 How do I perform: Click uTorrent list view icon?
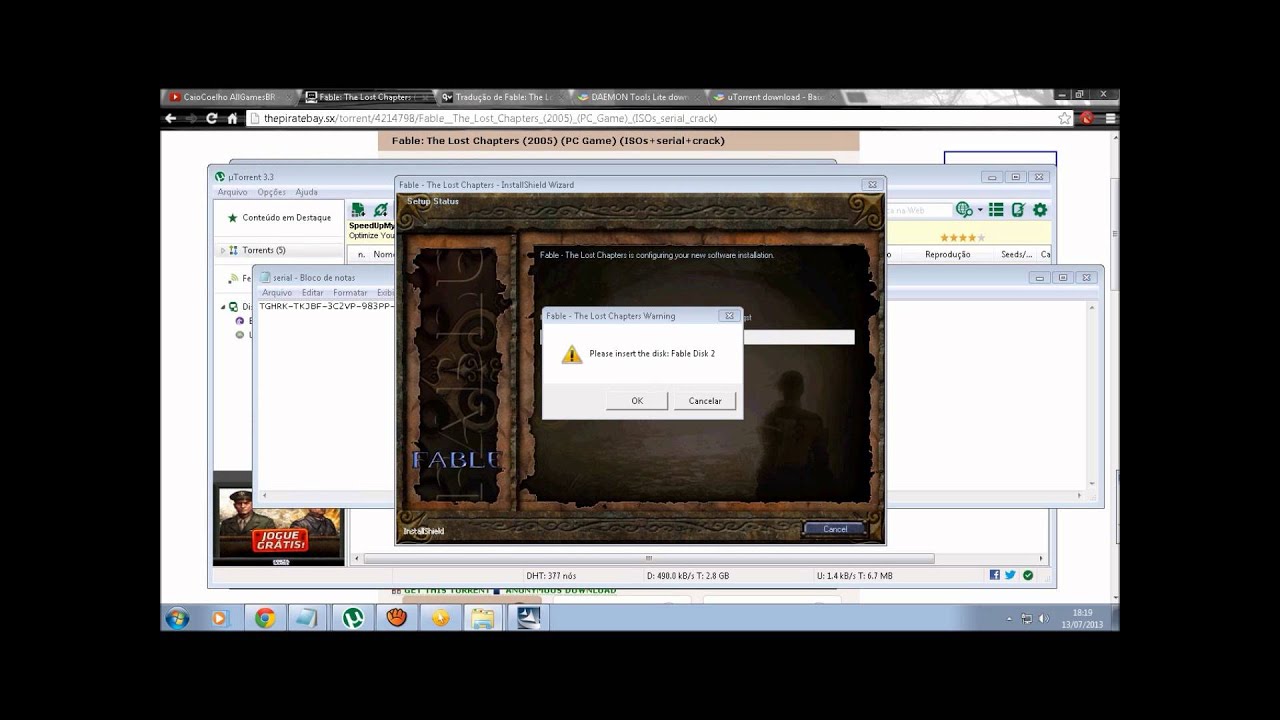coord(996,210)
